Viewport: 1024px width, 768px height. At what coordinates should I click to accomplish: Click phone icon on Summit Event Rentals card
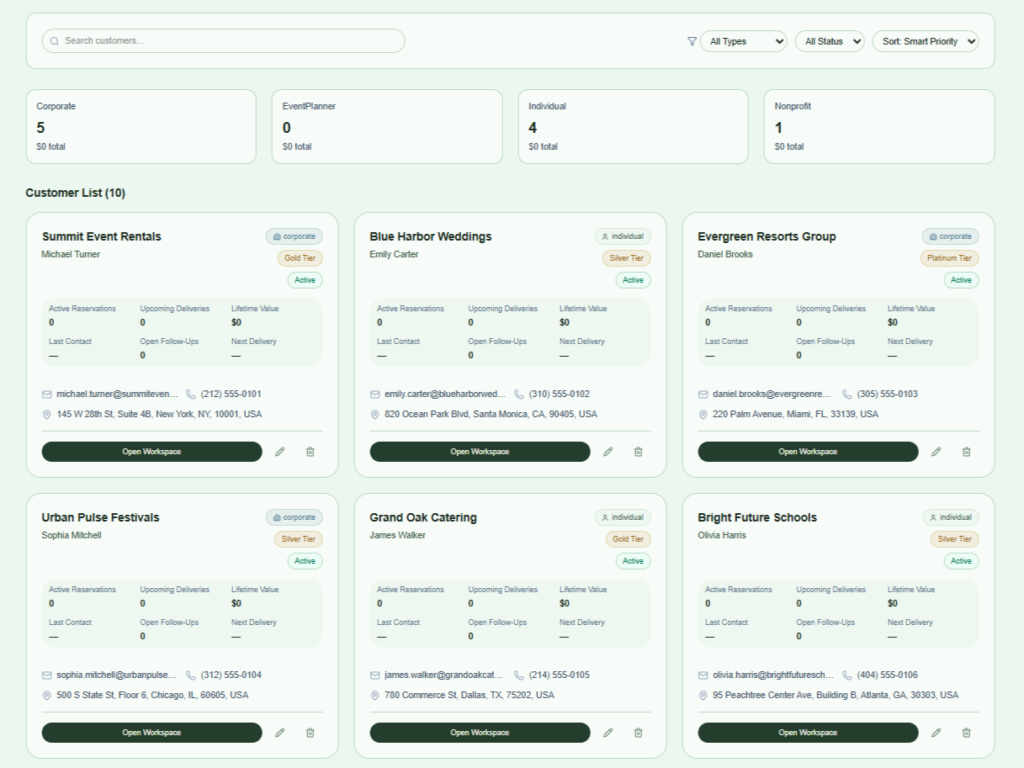pos(191,394)
